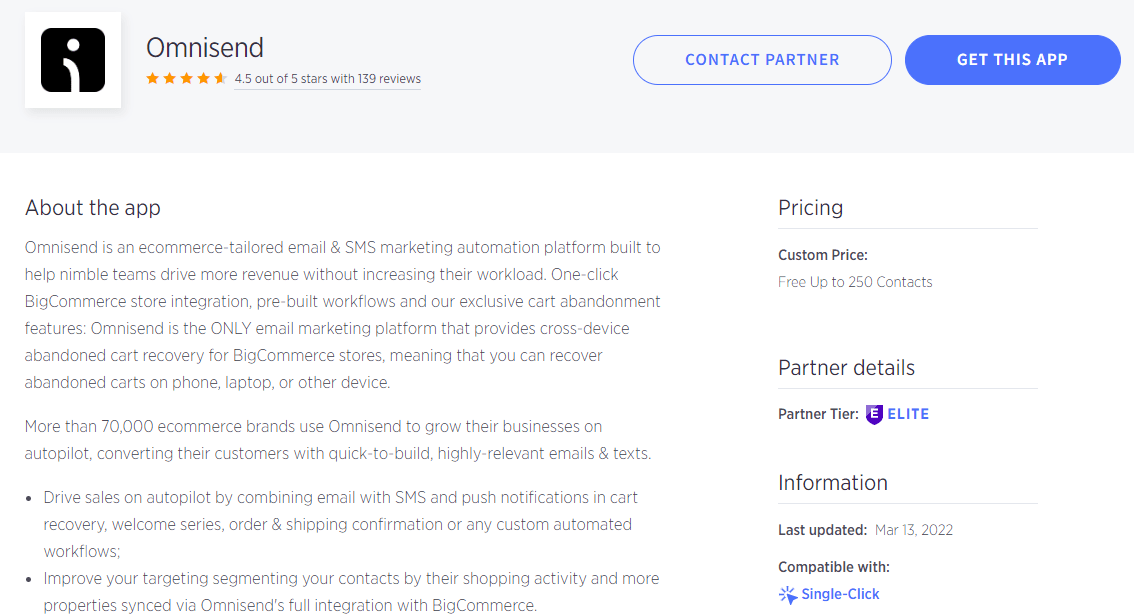Click the paragraph starting 'Omnisend is an ecommerce-tailored'
This screenshot has width=1134, height=615.
(x=343, y=315)
